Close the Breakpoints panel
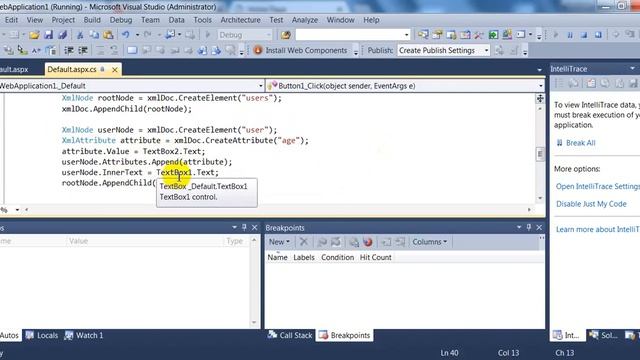The image size is (640, 360). click(539, 227)
